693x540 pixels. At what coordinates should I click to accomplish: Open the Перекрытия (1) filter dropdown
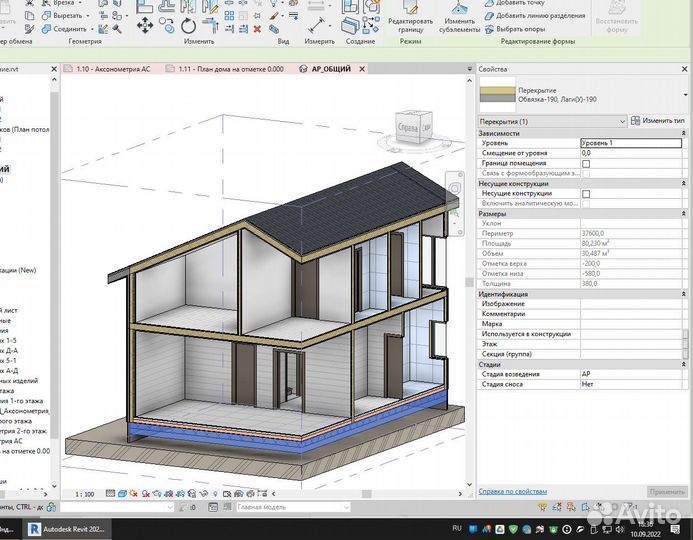coord(552,121)
